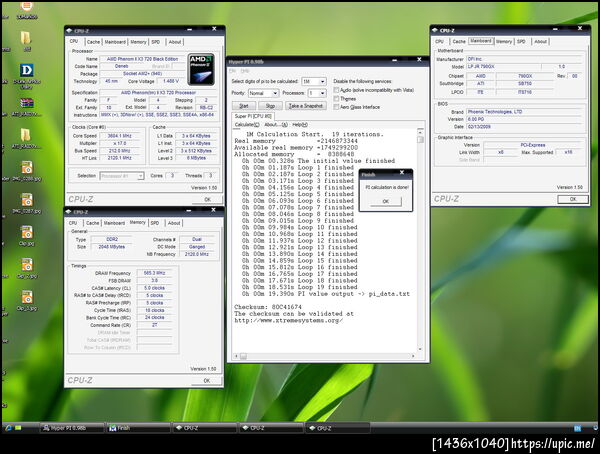The height and width of the screenshot is (454, 600).
Task: Click the Super PI horizontal scrollbar left arrow
Action: pyautogui.click(x=236, y=356)
